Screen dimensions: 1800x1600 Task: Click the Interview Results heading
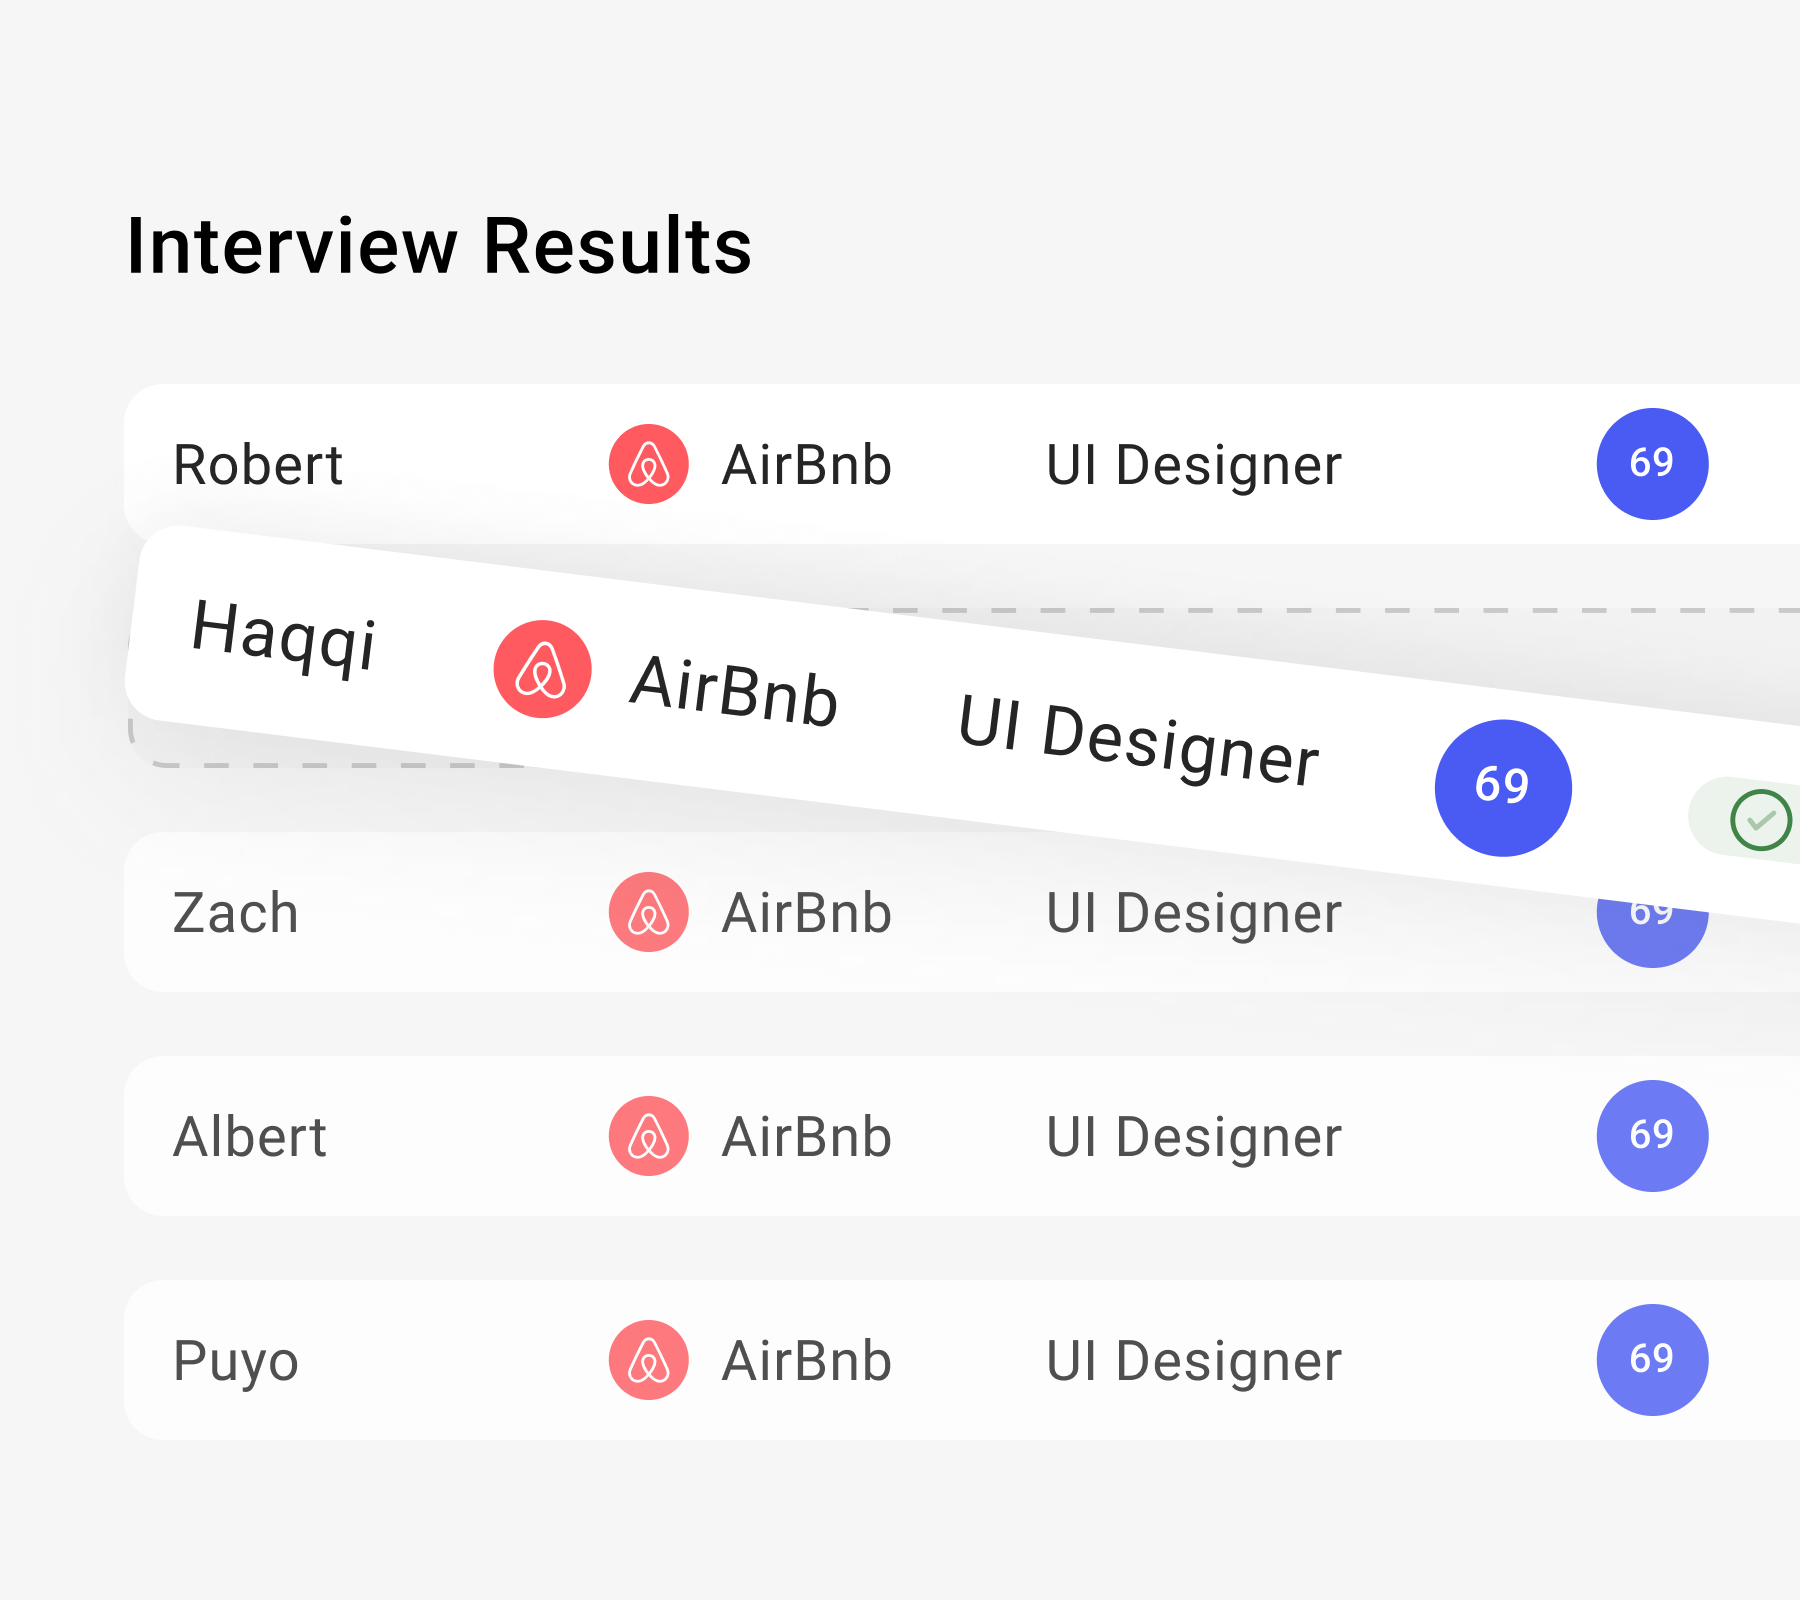pyautogui.click(x=439, y=246)
